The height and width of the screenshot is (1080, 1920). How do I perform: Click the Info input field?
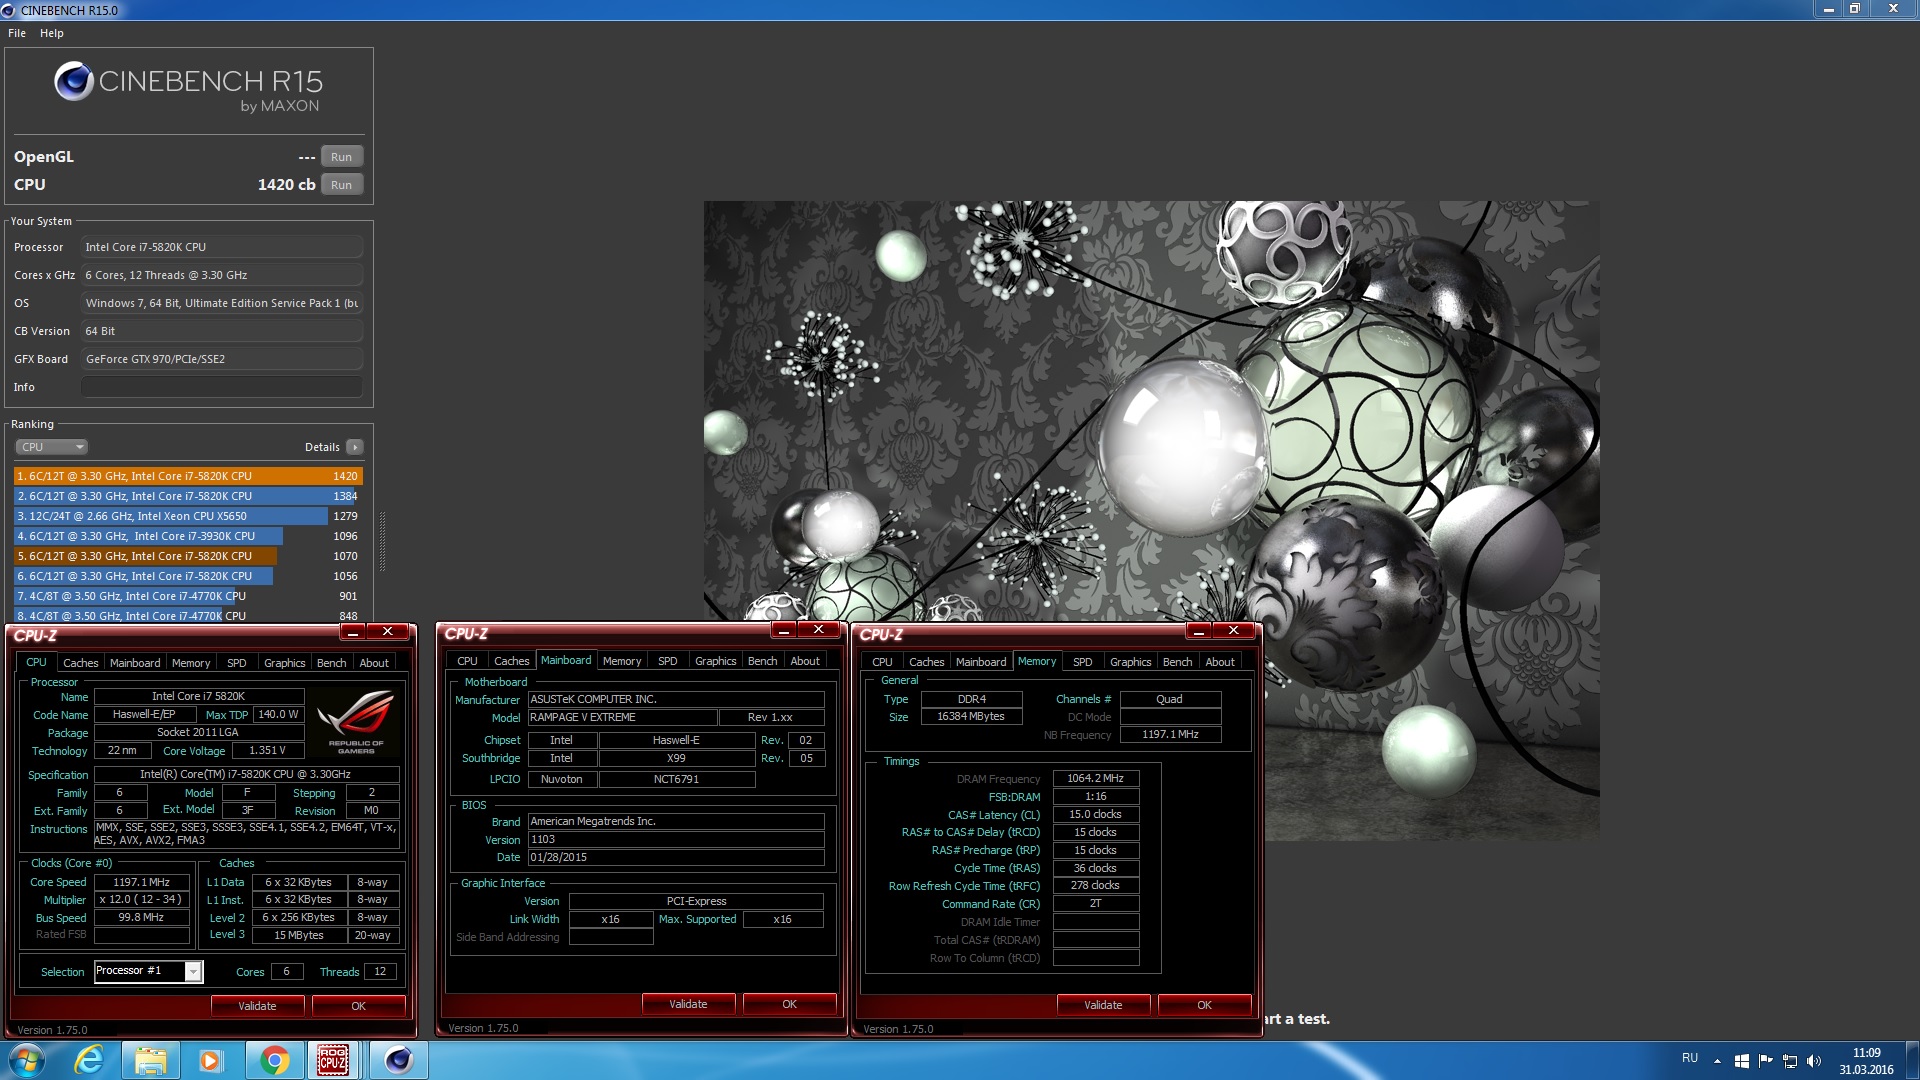click(222, 387)
